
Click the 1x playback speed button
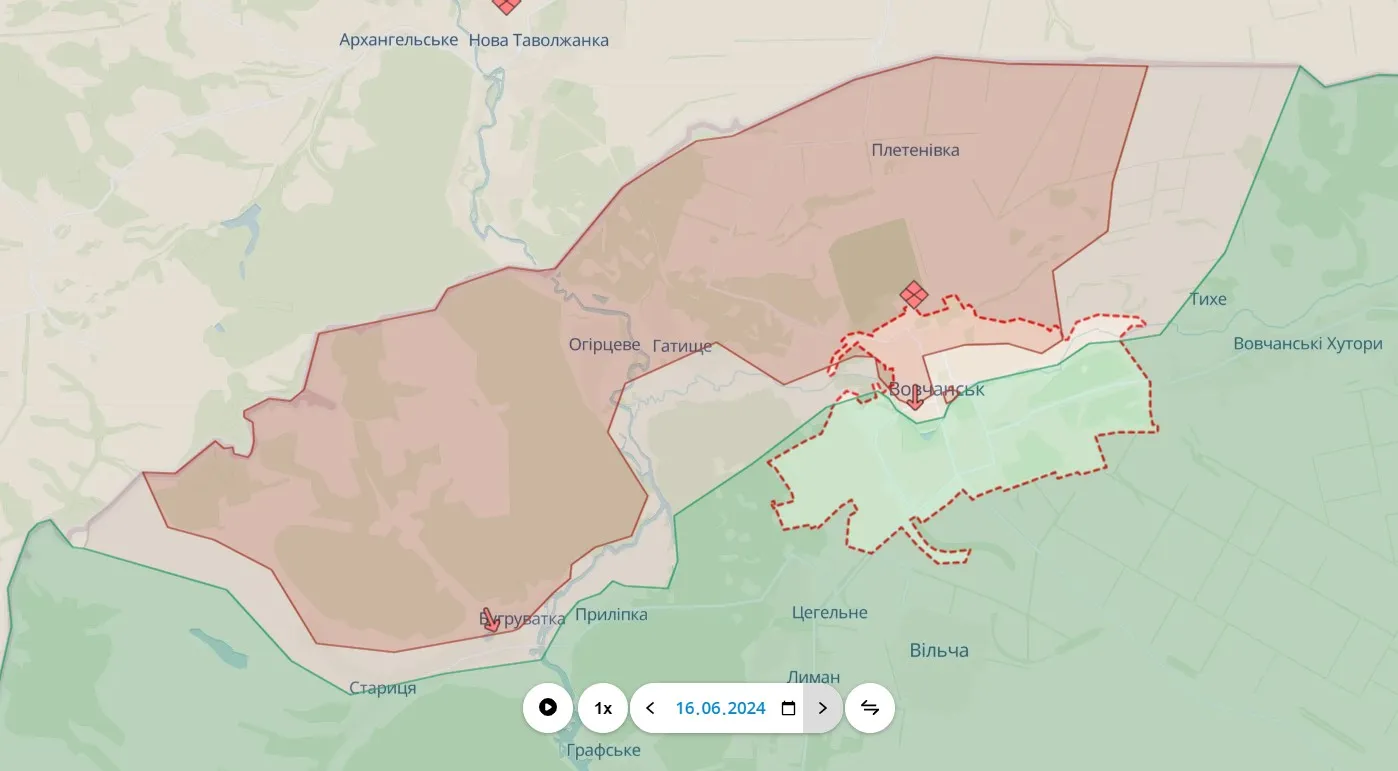tap(603, 707)
